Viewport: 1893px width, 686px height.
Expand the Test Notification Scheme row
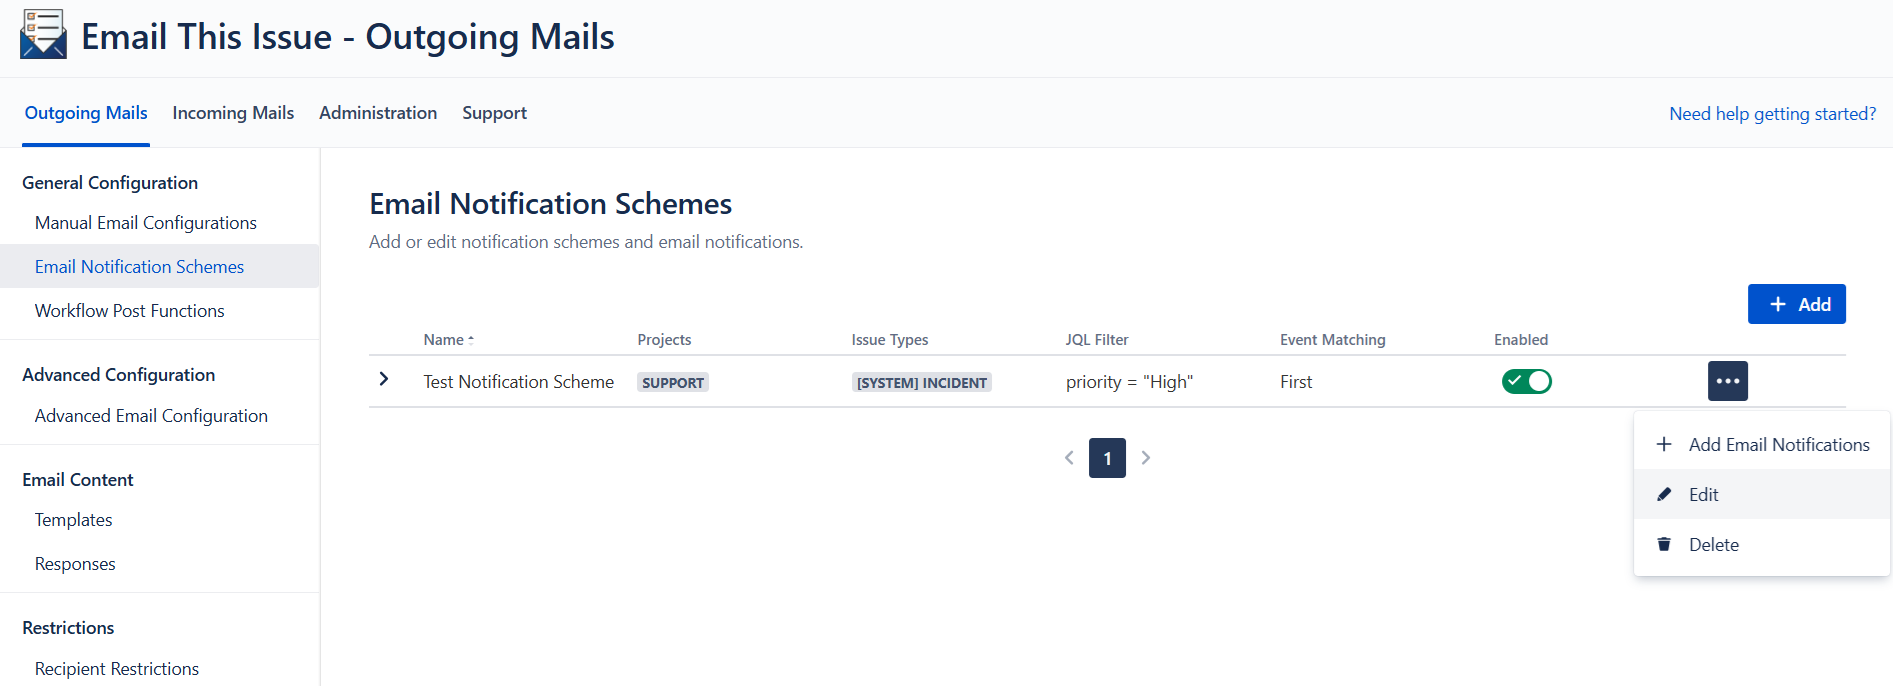tap(384, 379)
